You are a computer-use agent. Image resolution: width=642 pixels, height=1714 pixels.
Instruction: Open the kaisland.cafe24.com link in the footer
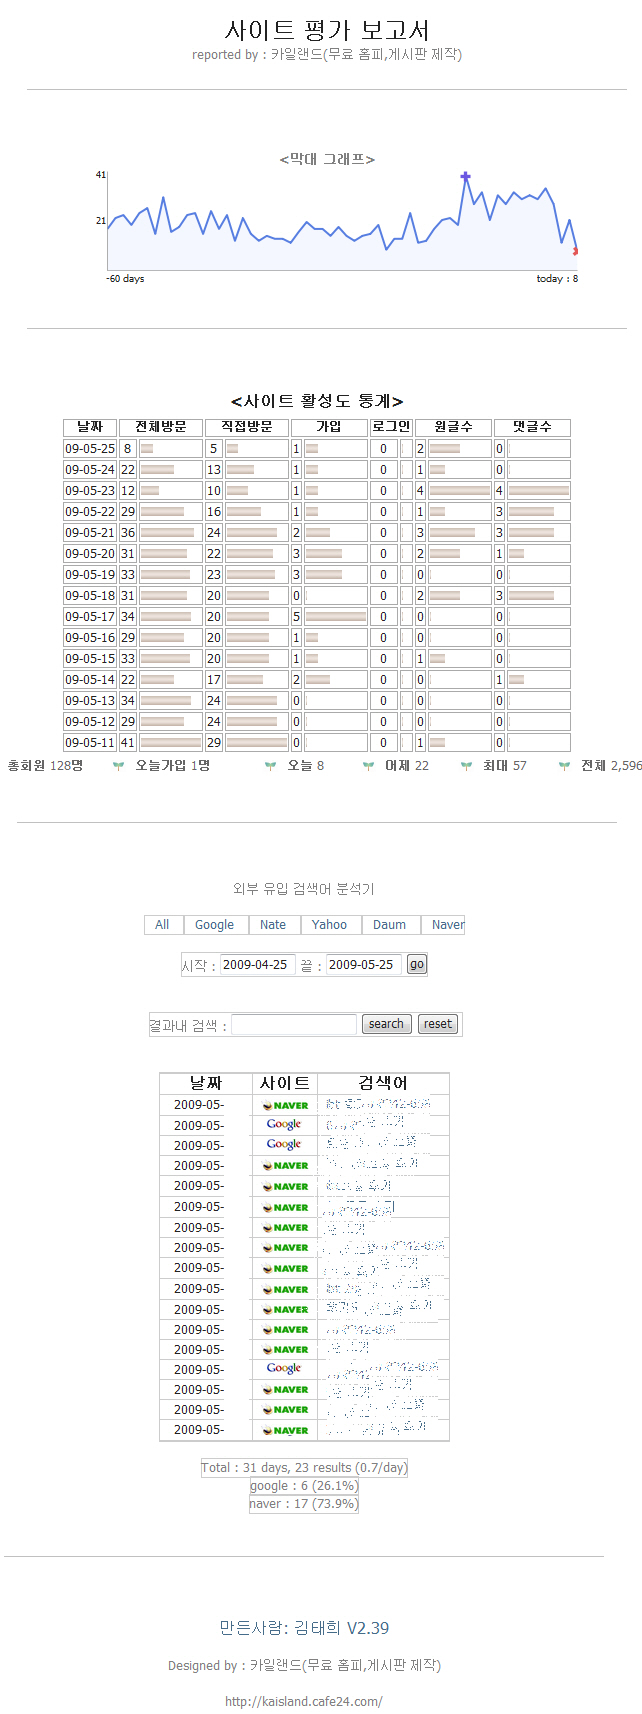tap(303, 1701)
